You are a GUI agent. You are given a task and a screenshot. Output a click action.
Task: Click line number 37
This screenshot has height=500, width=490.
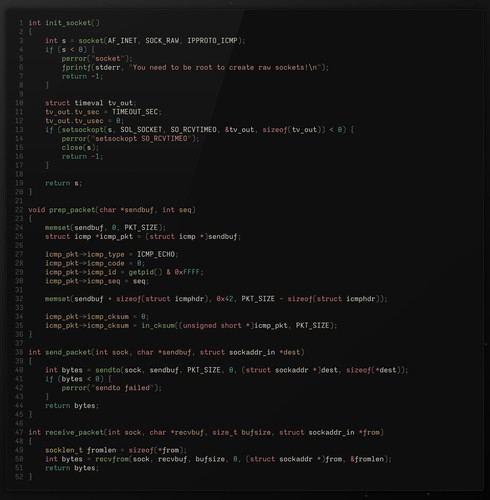tap(19, 343)
